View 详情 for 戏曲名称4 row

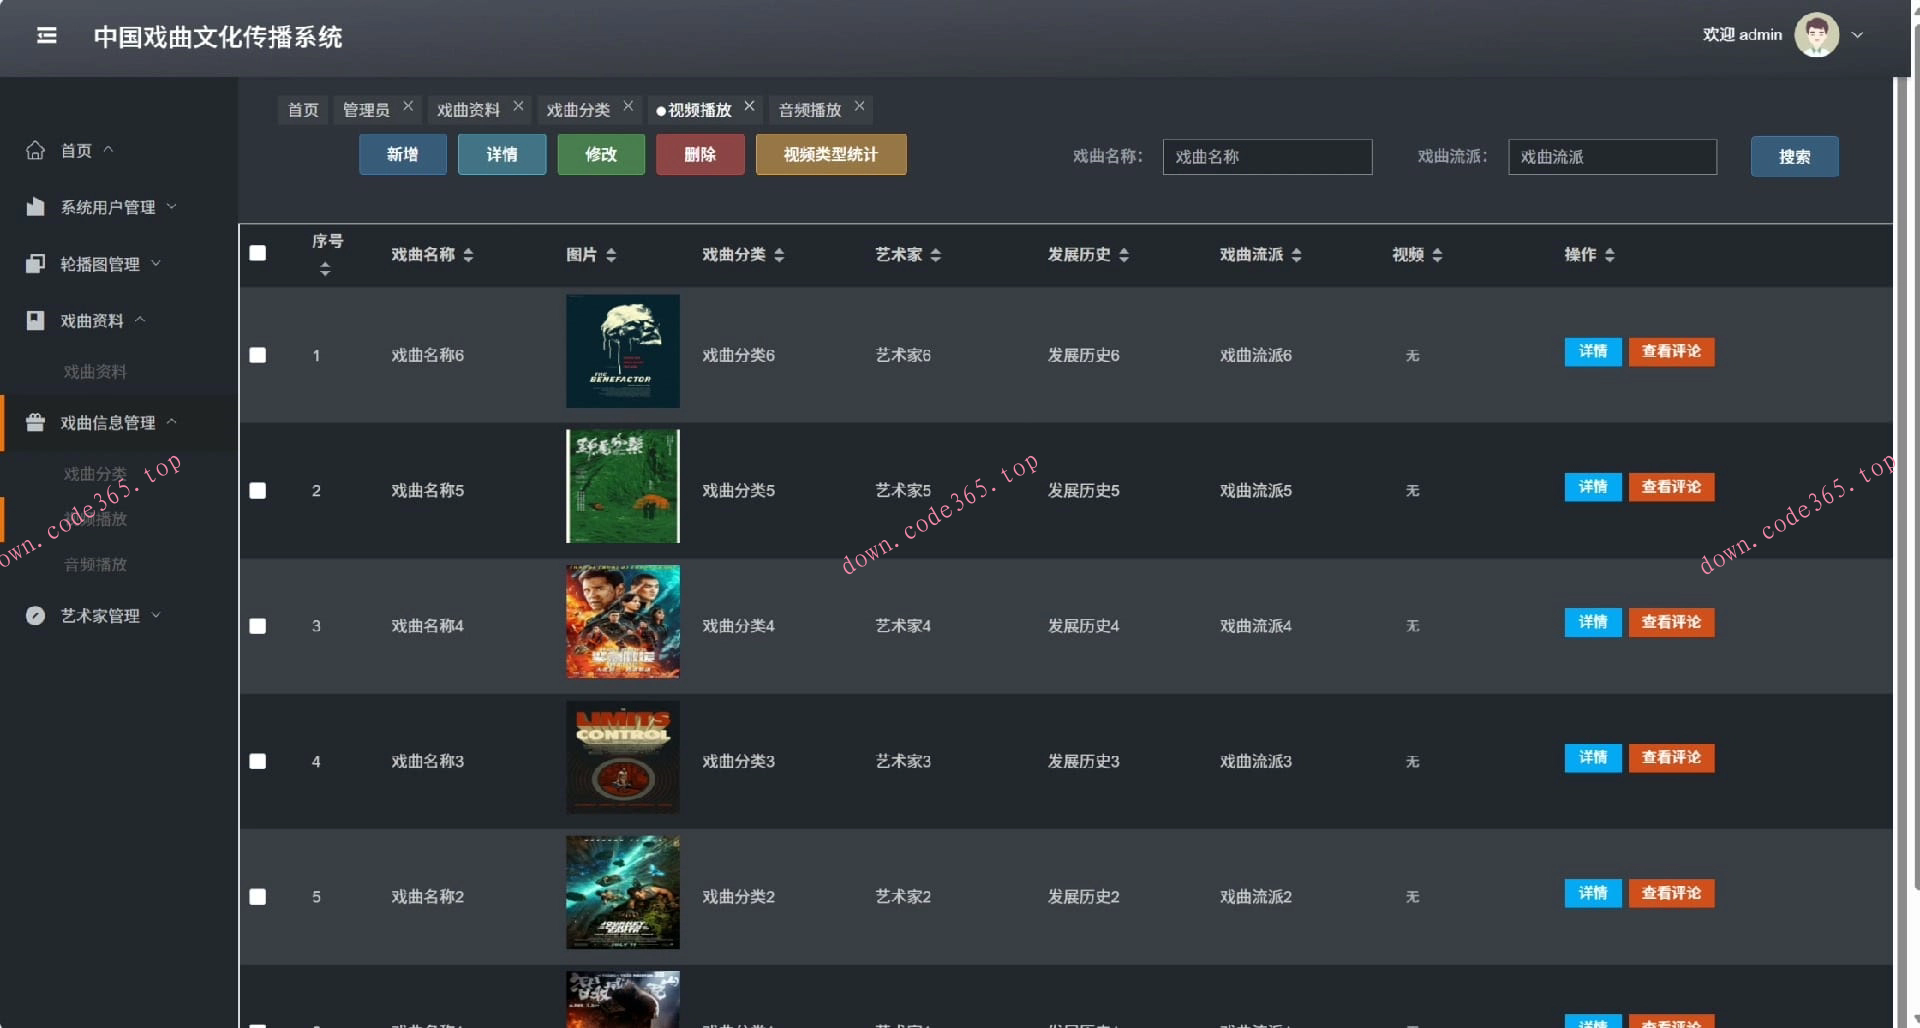1593,622
